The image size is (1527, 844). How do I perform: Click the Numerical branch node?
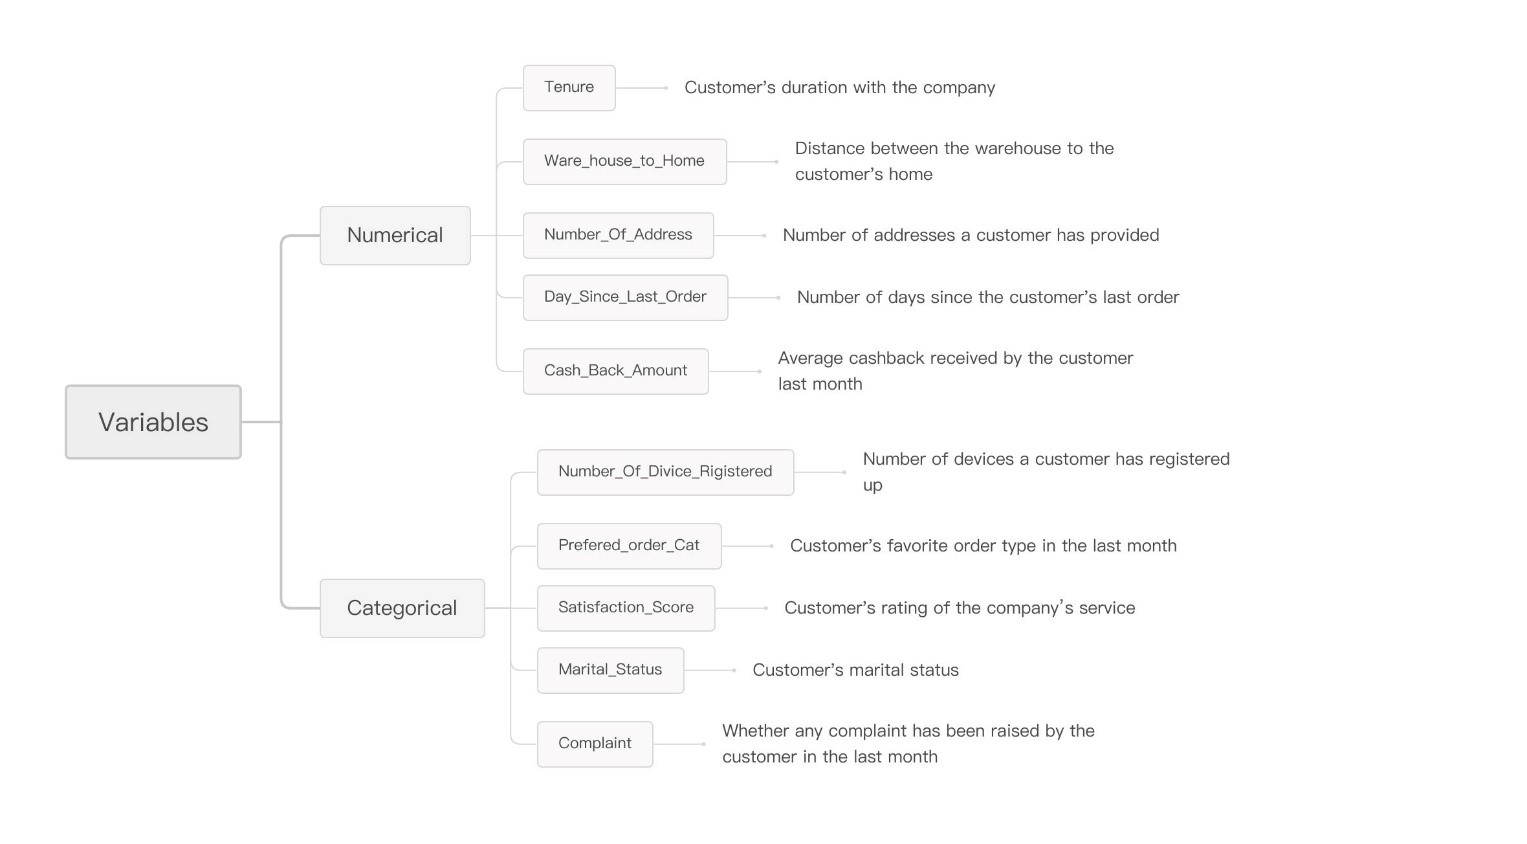(395, 235)
